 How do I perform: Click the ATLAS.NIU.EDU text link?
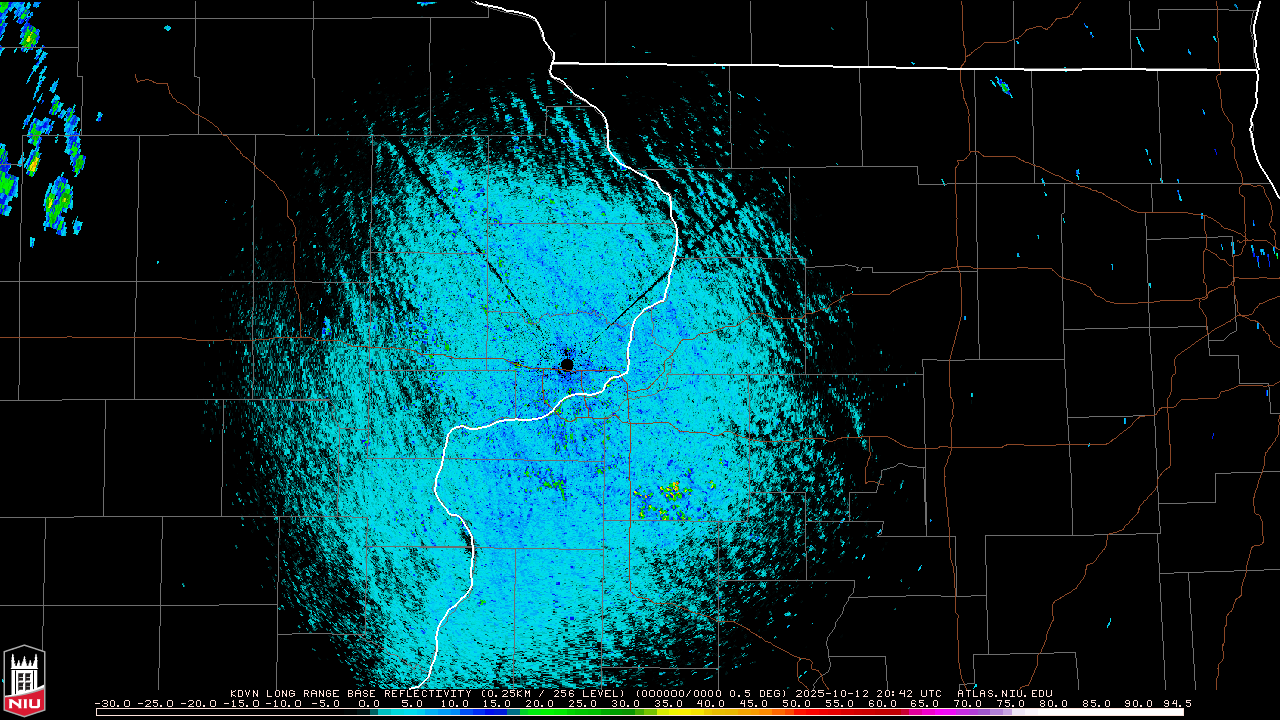(x=1004, y=693)
